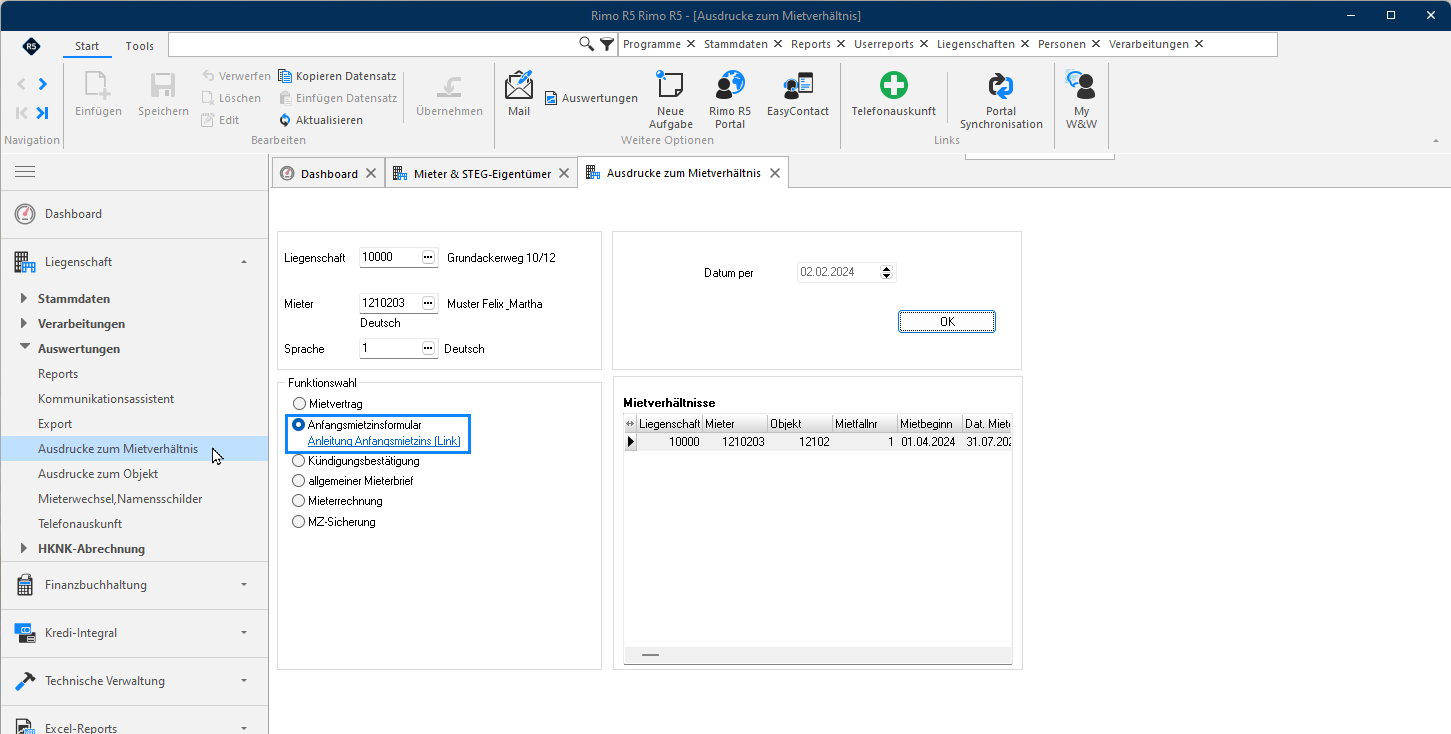Screen dimensions: 1451x734
Task: Click Kopieren Datensatz
Action: [x=338, y=76]
